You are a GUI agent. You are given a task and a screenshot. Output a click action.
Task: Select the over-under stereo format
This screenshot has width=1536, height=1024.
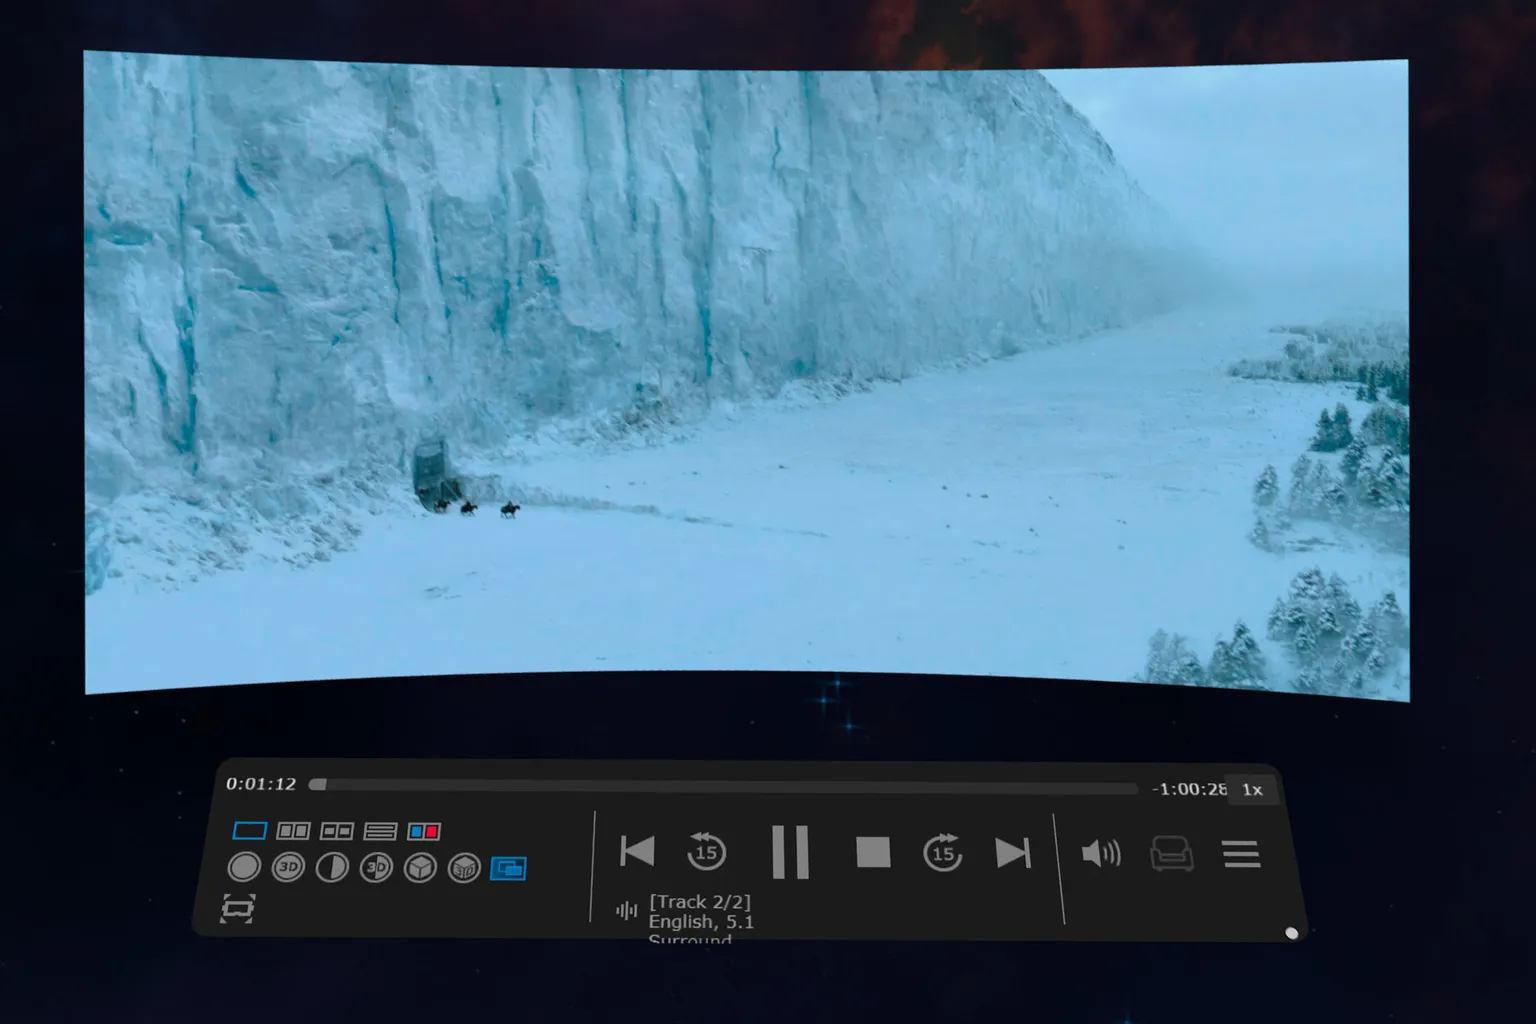tap(381, 831)
